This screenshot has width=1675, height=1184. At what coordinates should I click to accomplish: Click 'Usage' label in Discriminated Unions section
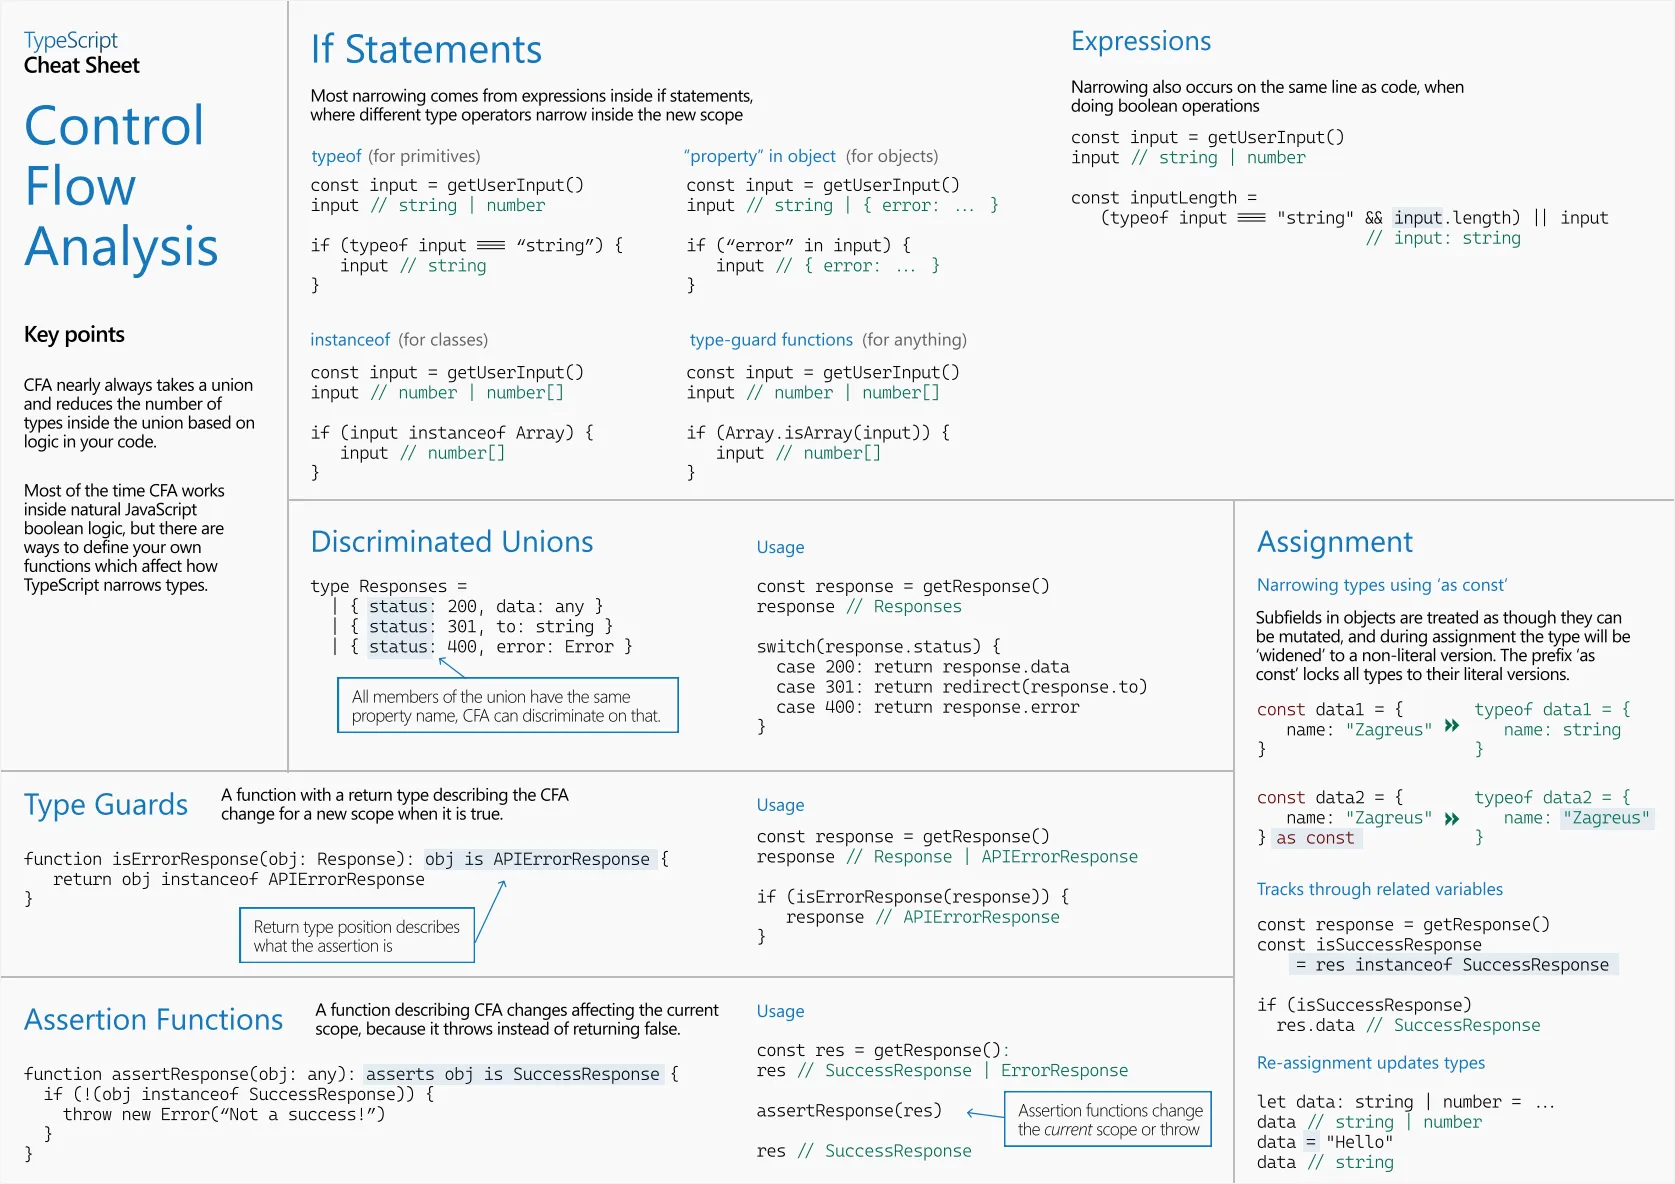[x=781, y=547]
